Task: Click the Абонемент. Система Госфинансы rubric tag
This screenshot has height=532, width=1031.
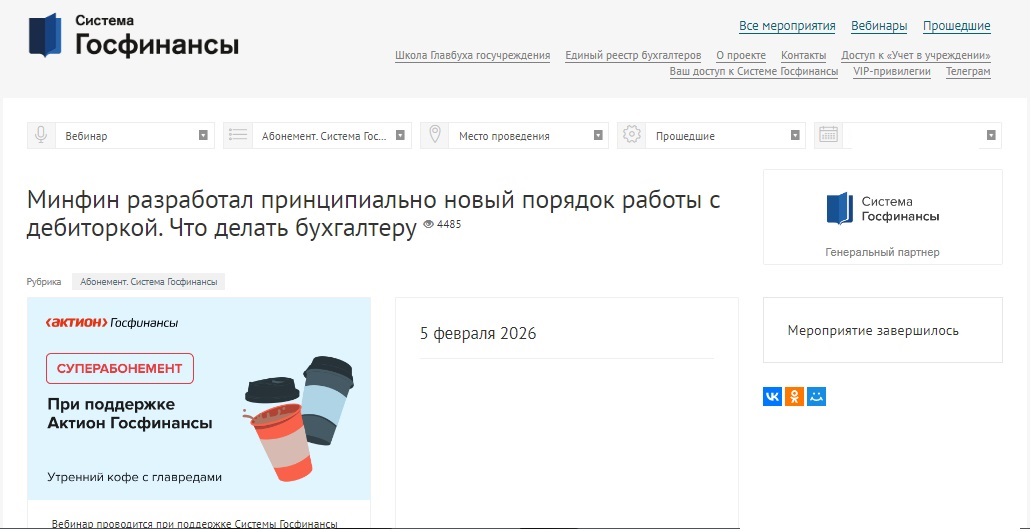Action: click(149, 282)
